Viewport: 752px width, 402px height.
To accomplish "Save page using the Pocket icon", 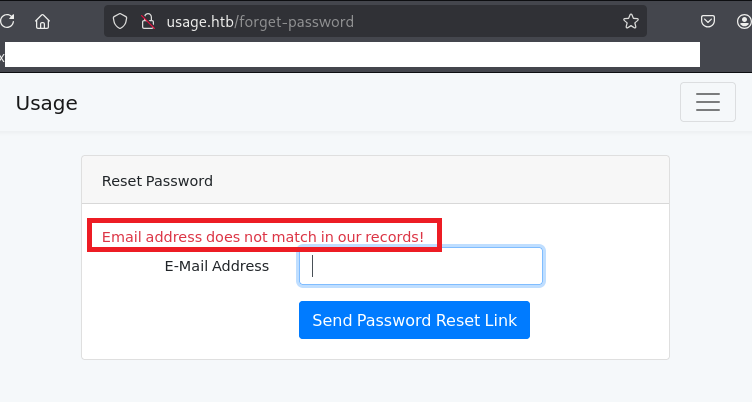I will point(708,21).
